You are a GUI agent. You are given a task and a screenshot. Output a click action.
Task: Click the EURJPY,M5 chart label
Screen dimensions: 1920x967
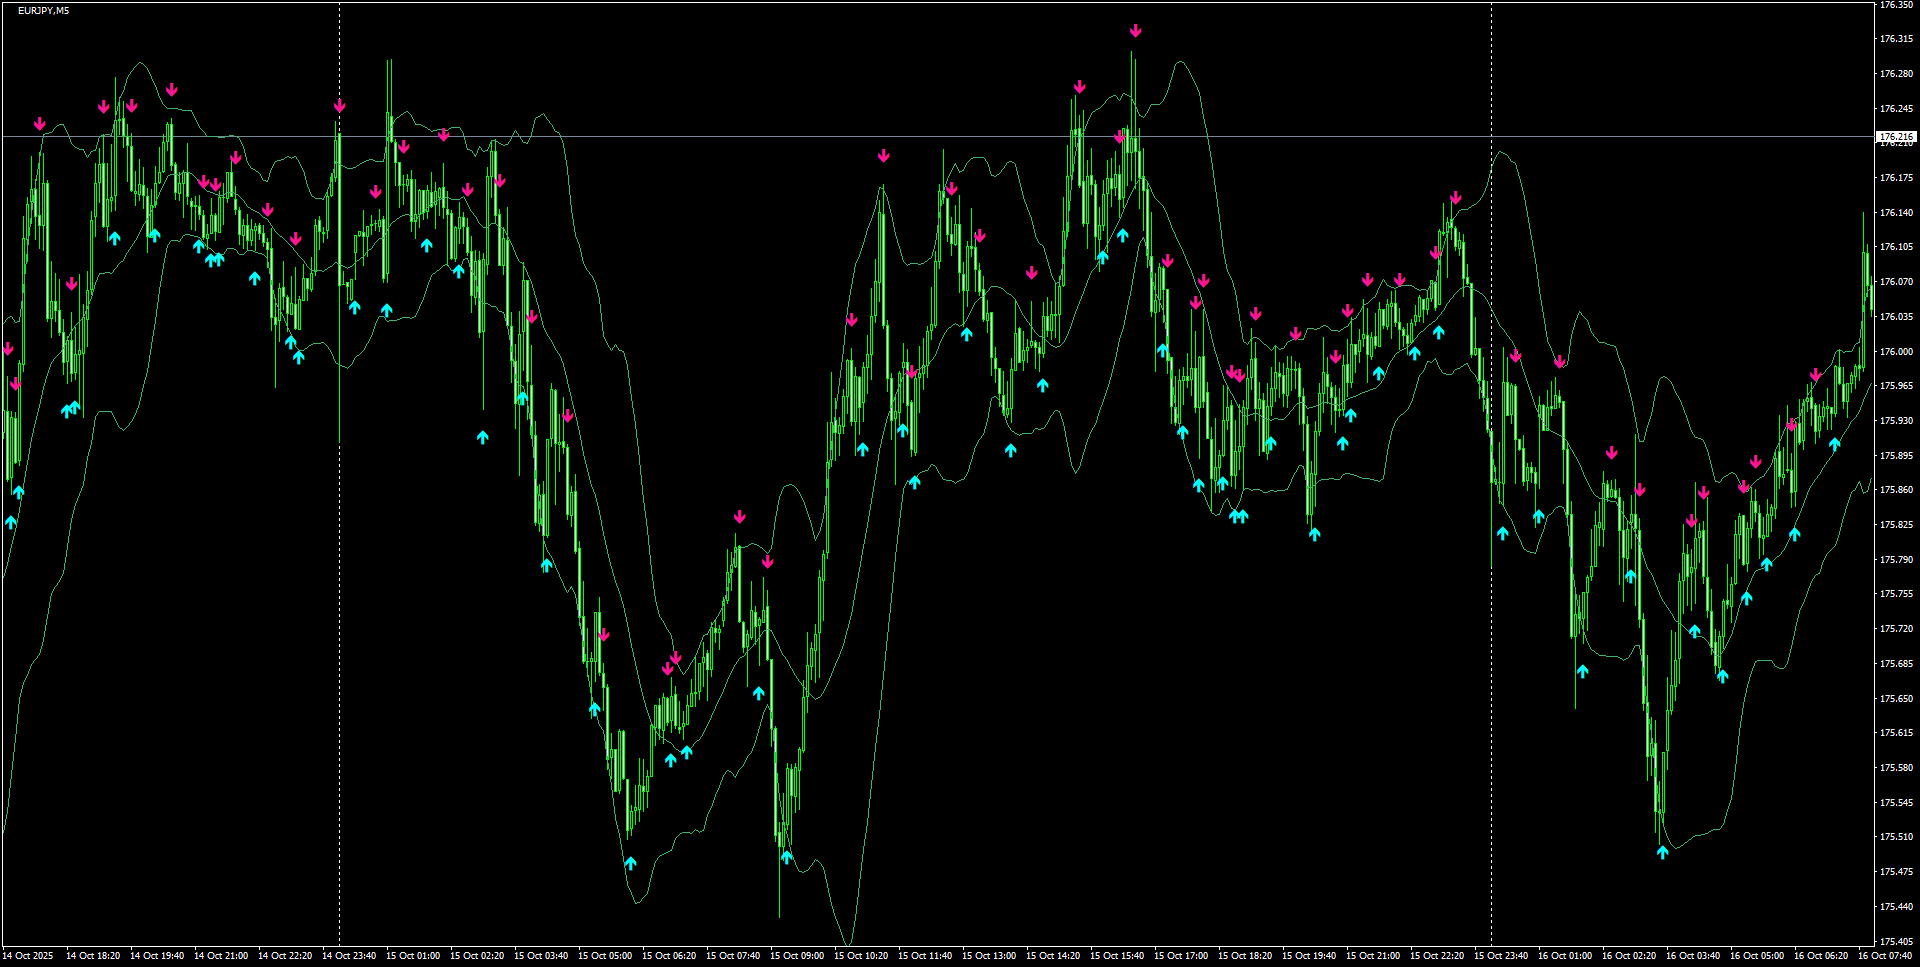click(42, 9)
